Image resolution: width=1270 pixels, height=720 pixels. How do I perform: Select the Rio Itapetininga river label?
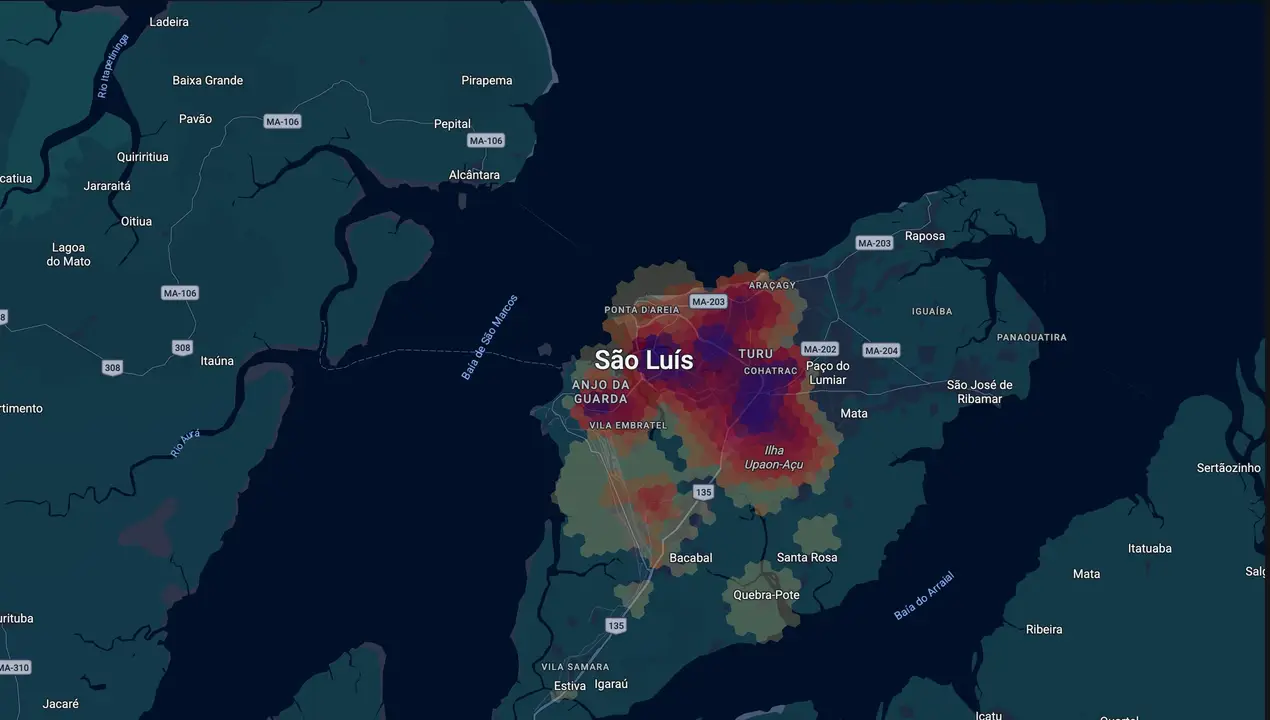[x=113, y=65]
